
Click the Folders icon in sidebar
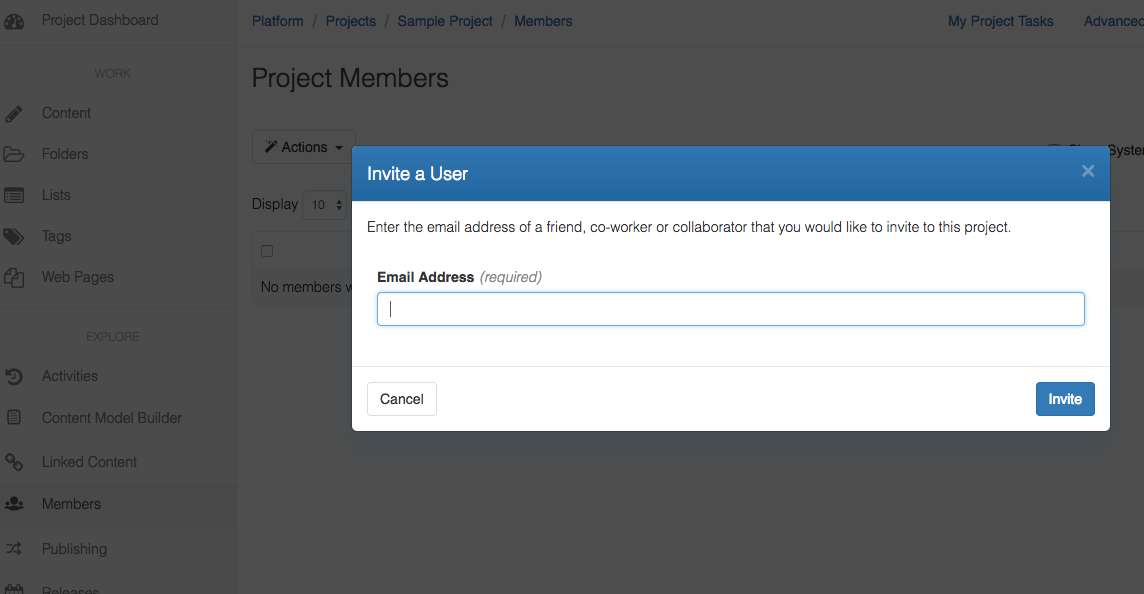[14, 155]
